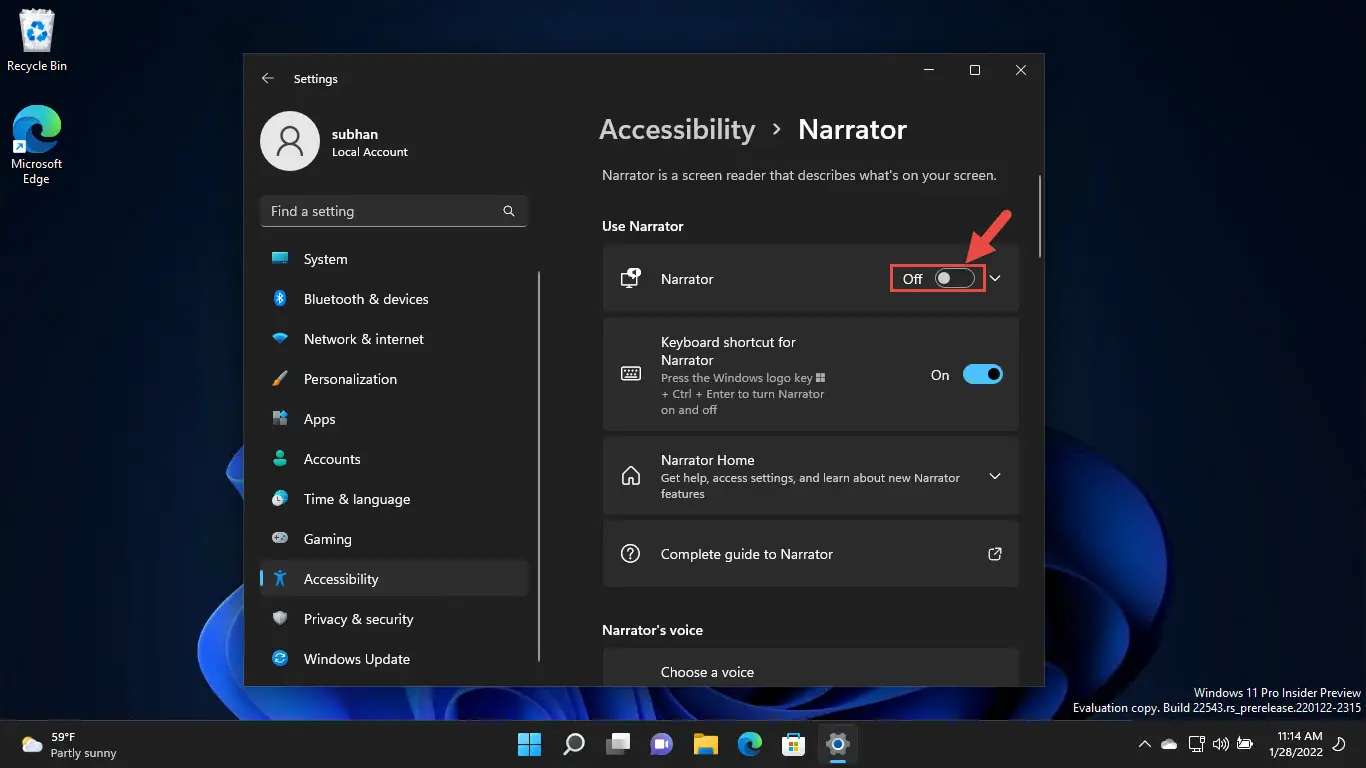Image resolution: width=1366 pixels, height=768 pixels.
Task: Click the Network wifi icon in sidebar
Action: pos(281,339)
